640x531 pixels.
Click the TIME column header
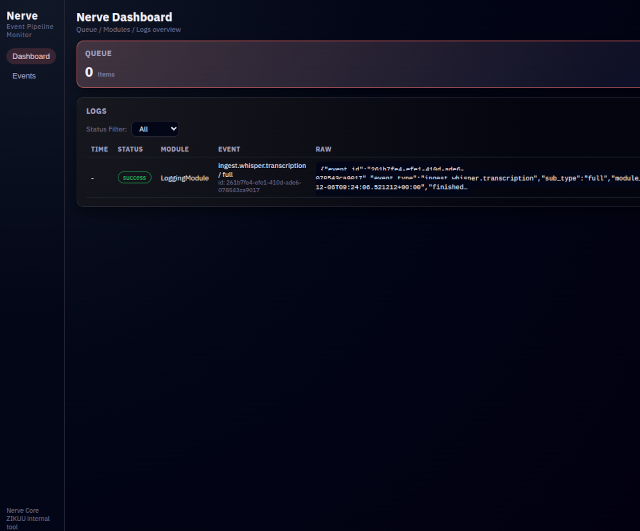point(99,149)
